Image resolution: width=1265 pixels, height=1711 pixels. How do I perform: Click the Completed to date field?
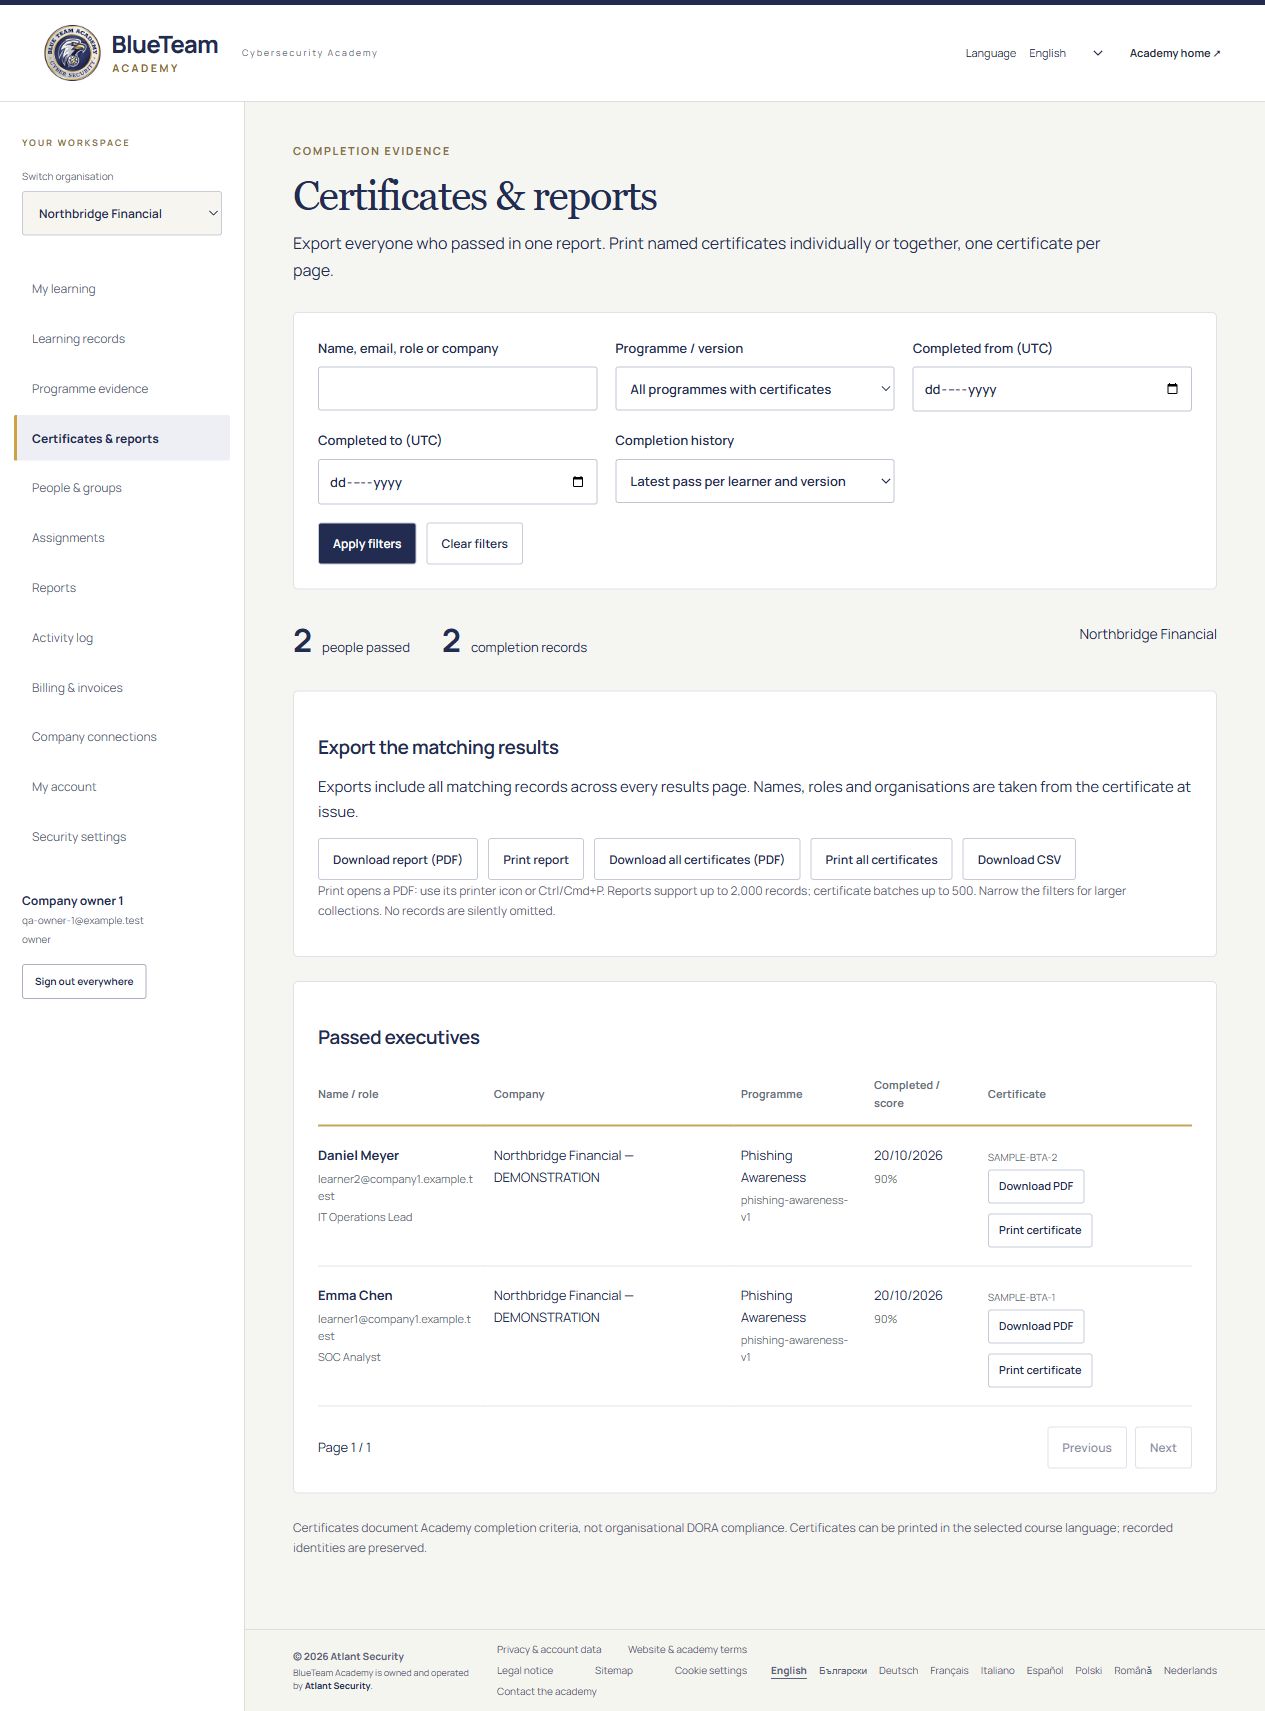coord(457,482)
